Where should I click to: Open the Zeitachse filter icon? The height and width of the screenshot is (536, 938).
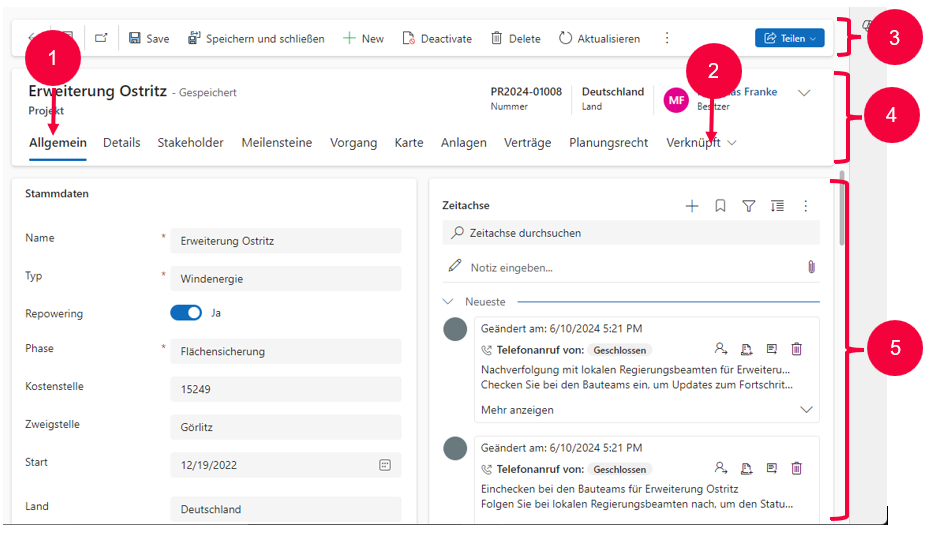pos(748,206)
